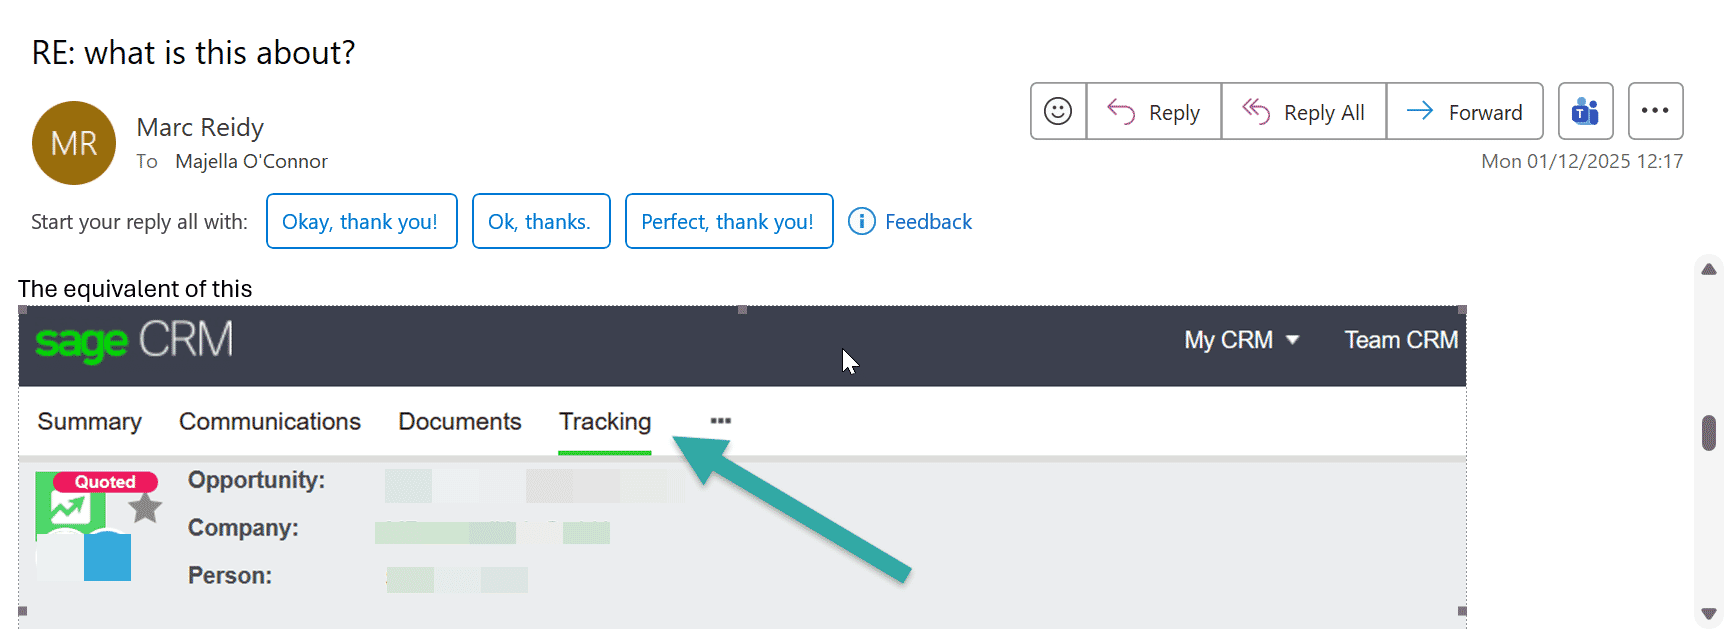Open the Team CRM menu
1724x629 pixels.
[1400, 340]
